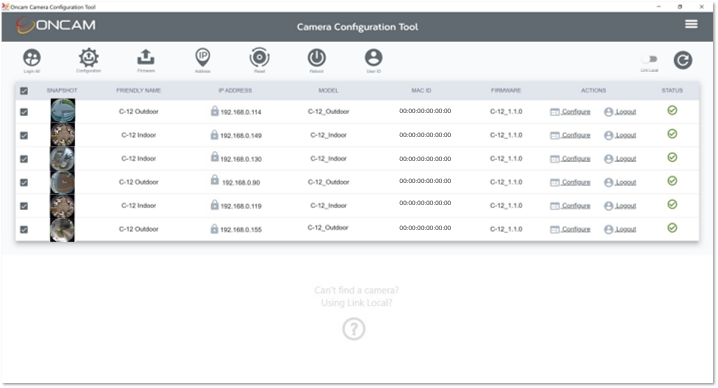Uncheck the camera at 192.168.0.114
This screenshot has width=718, height=388.
point(24,112)
